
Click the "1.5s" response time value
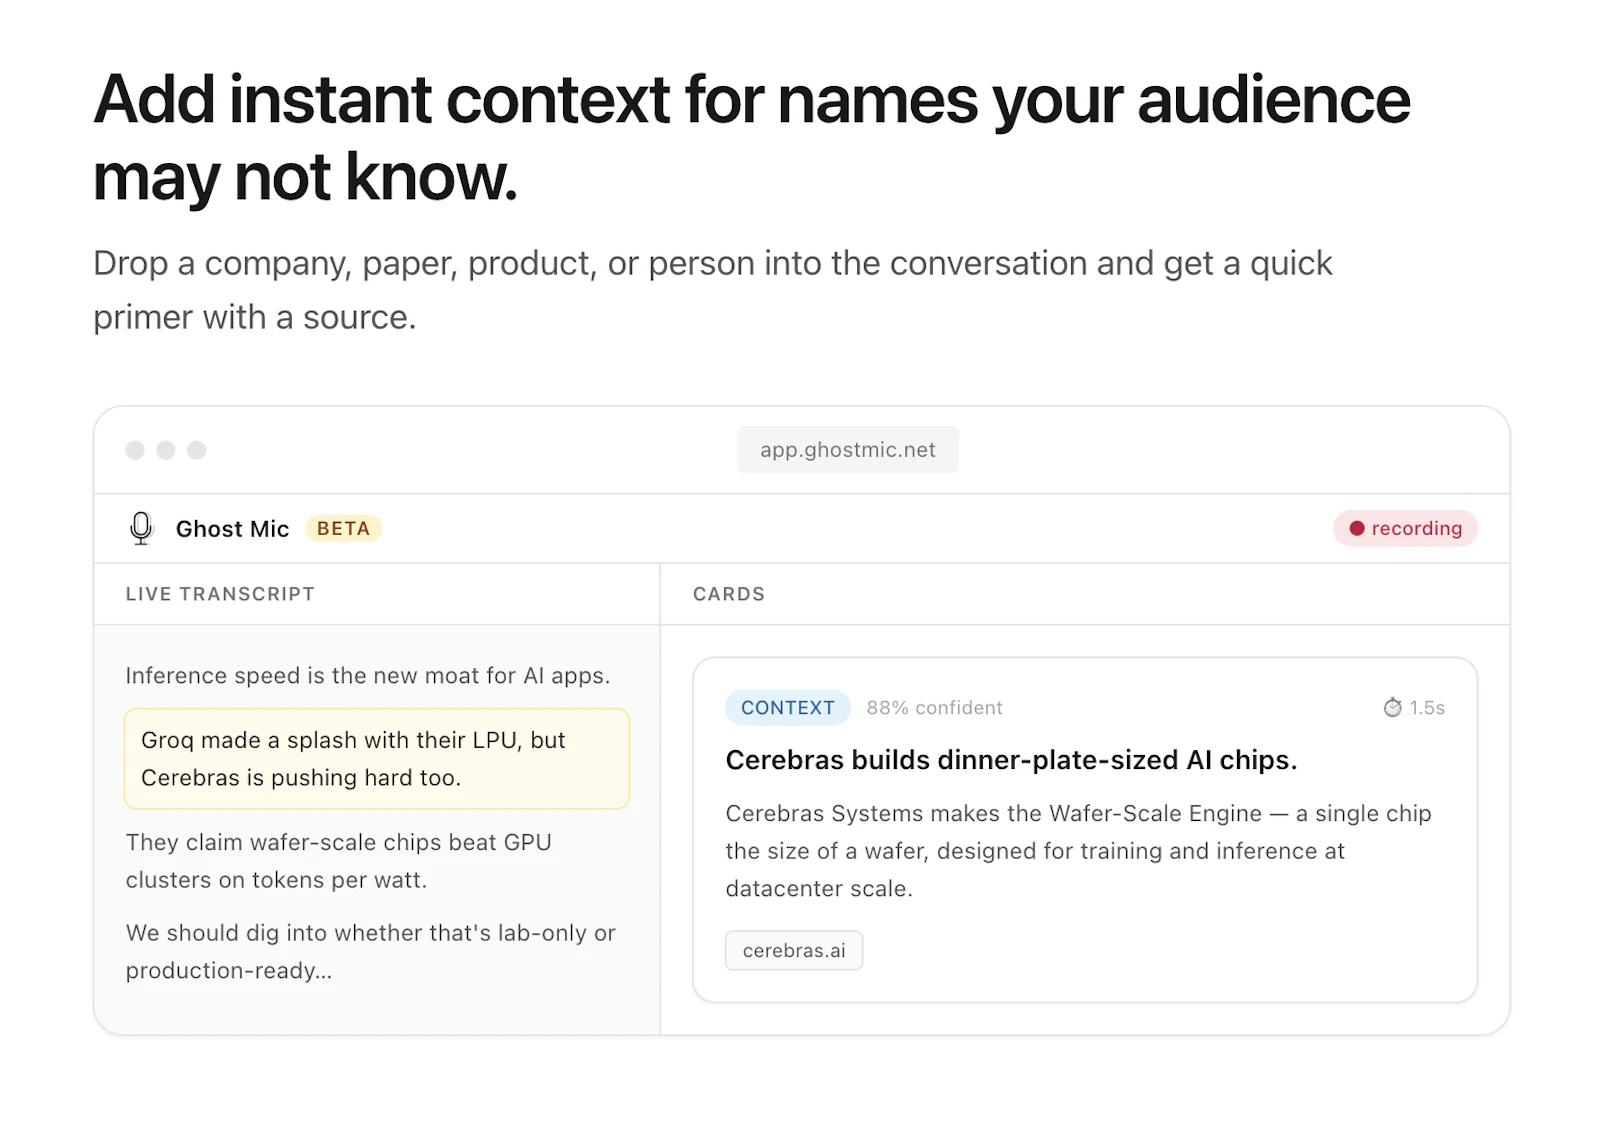point(1427,708)
